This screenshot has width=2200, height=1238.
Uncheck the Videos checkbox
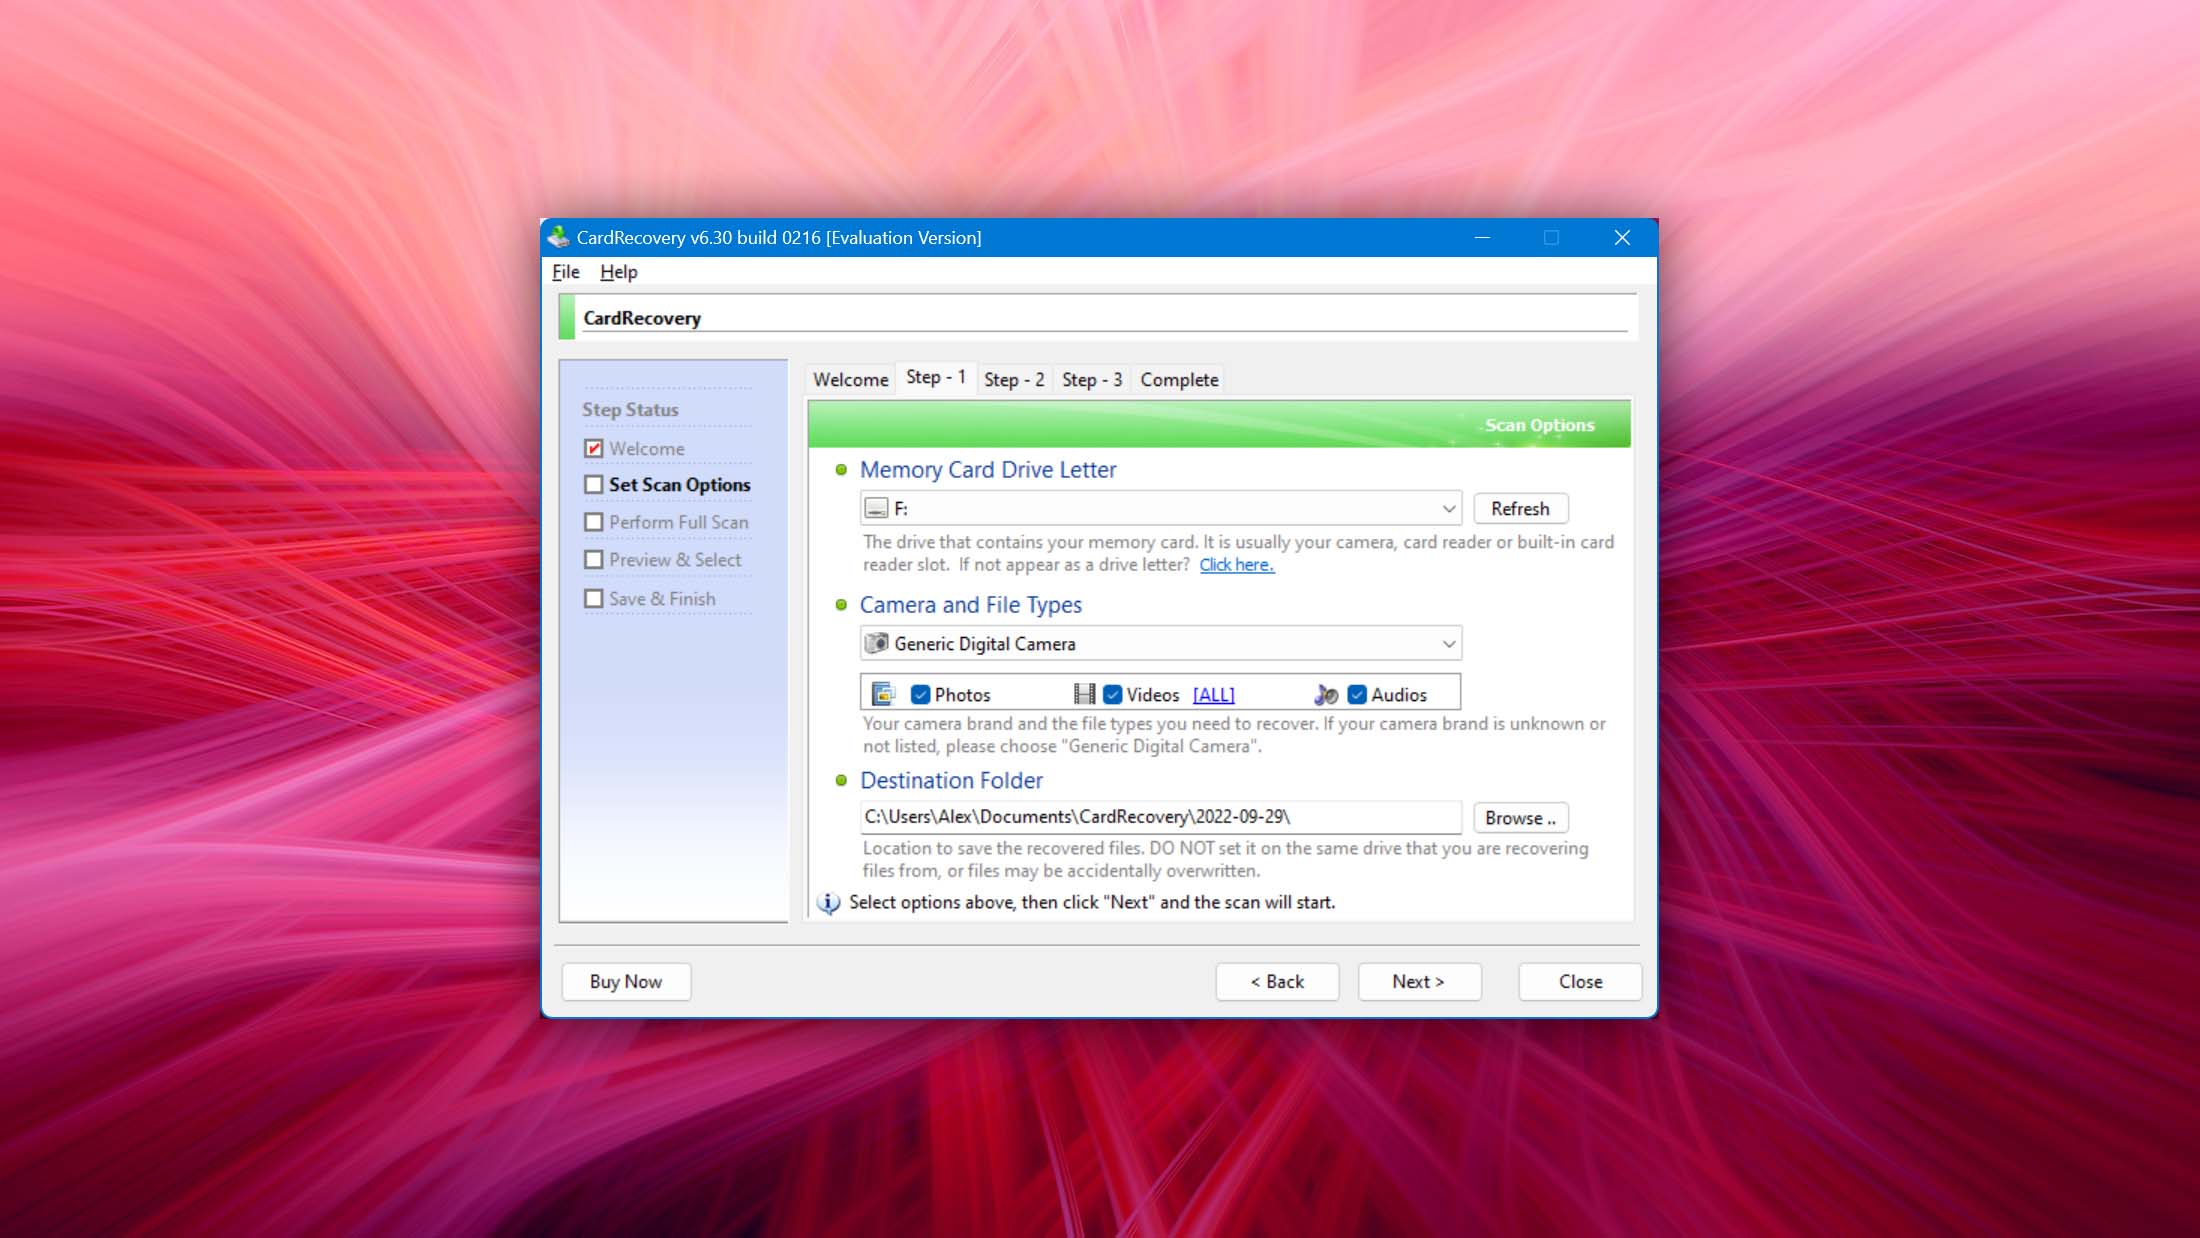pos(1112,694)
